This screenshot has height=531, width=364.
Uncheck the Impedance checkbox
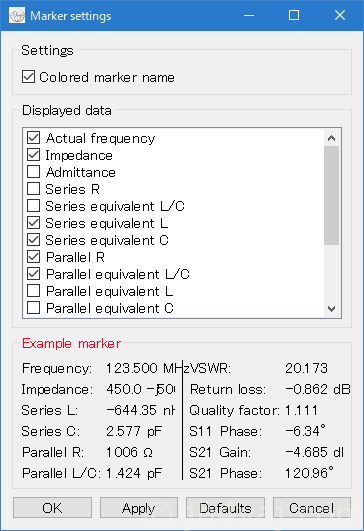coord(34,155)
